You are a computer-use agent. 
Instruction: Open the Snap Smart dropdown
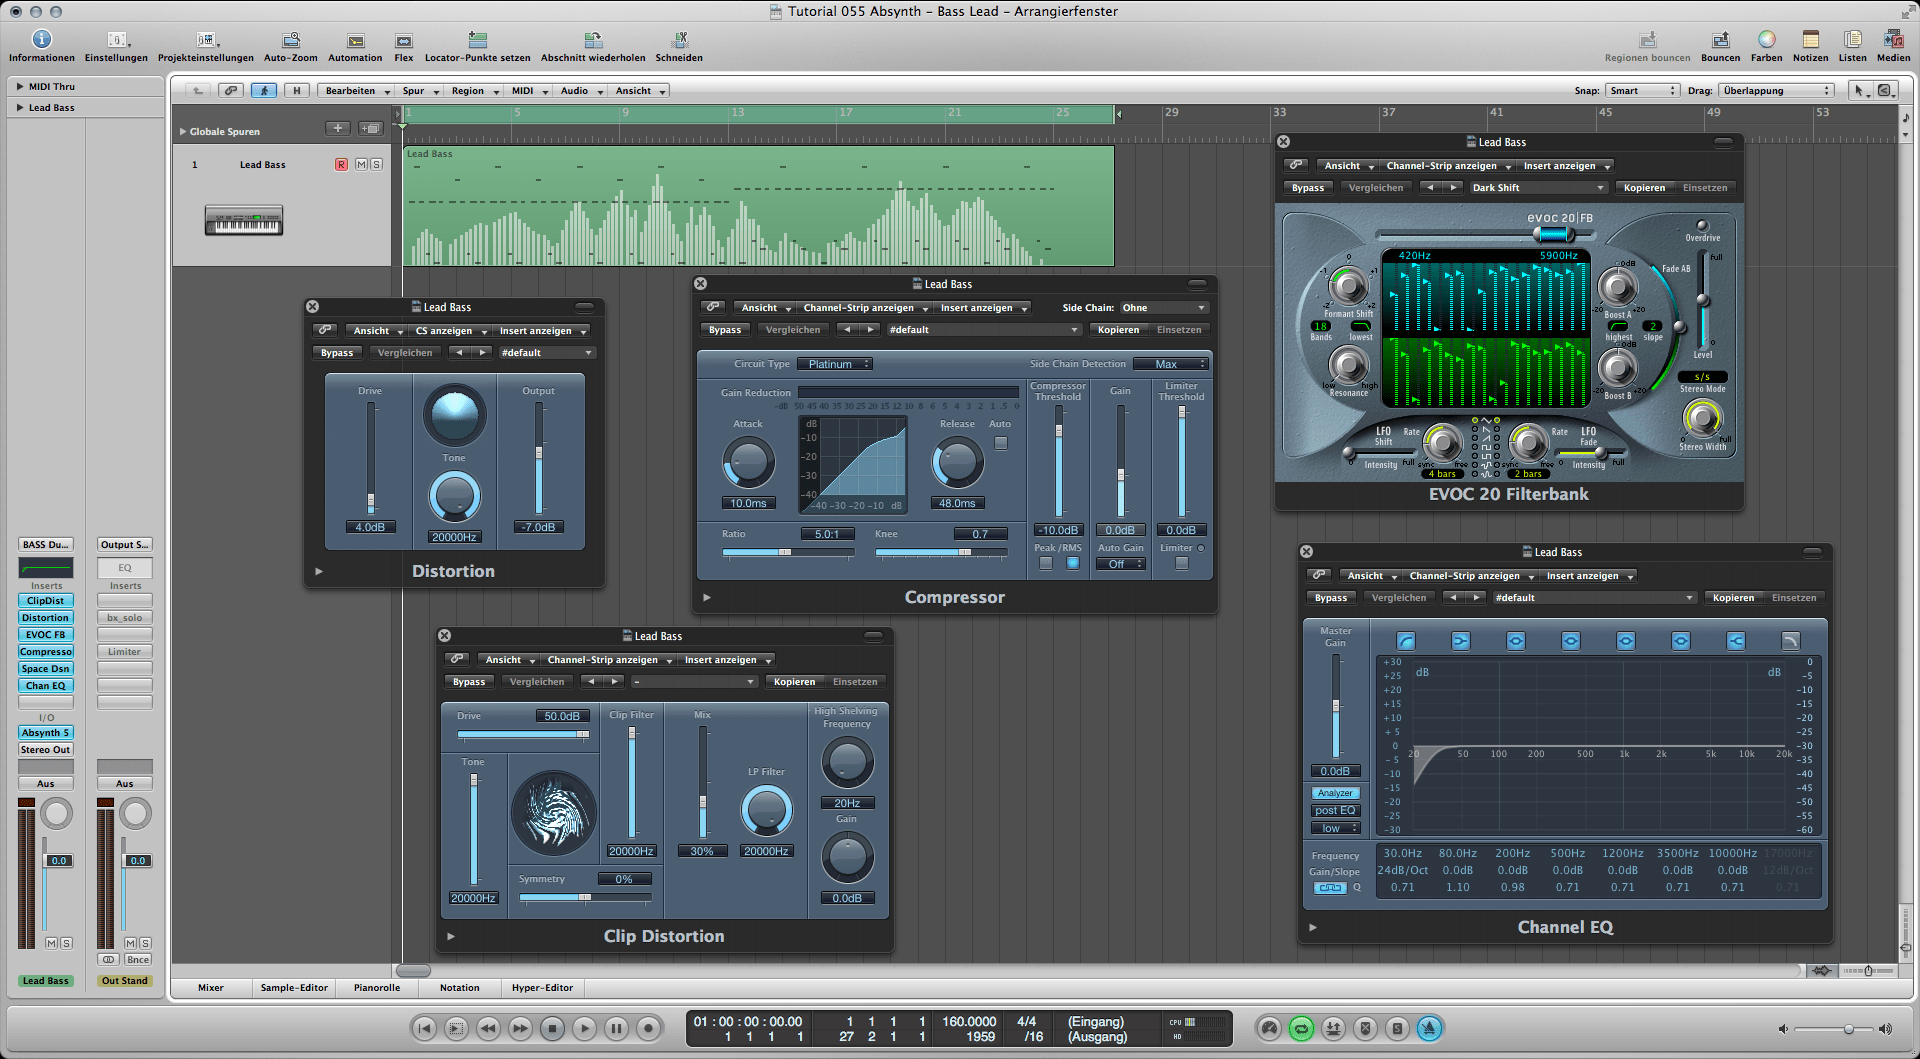(x=1641, y=91)
